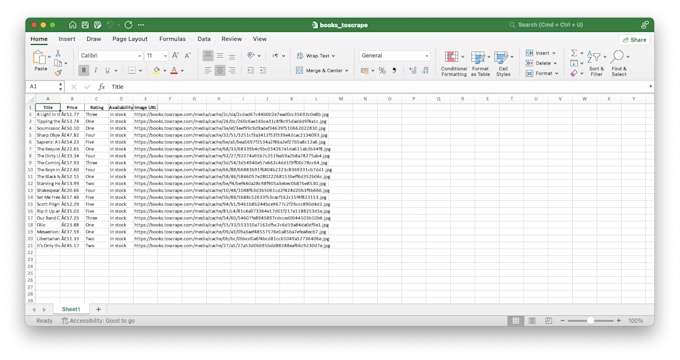Click the Increase Indent icon
The height and width of the screenshot is (360, 680).
click(263, 70)
